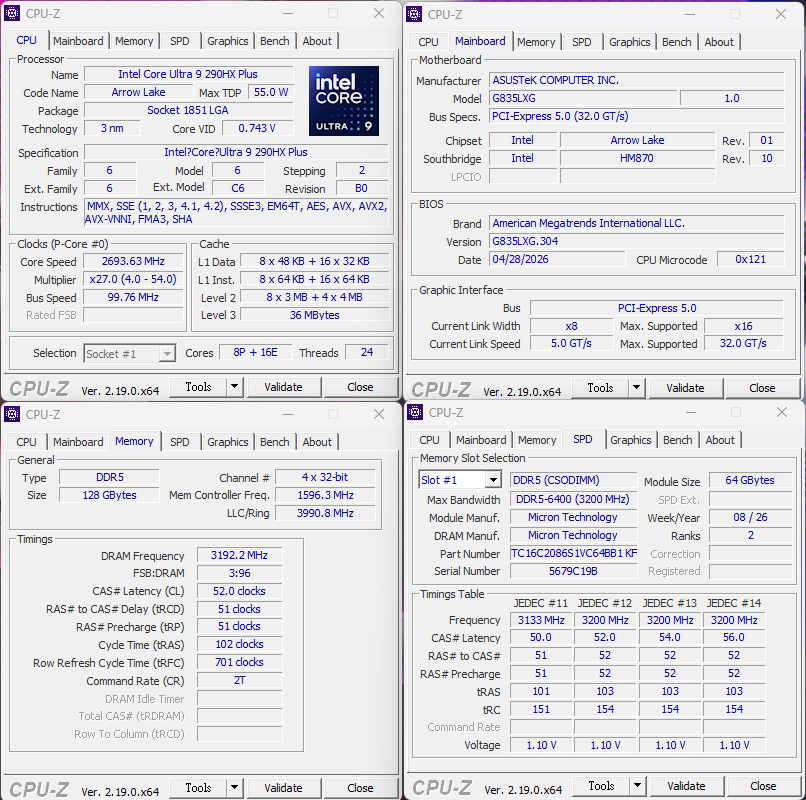The image size is (806, 800).
Task: Click the Current Link Width value 'x8'
Action: [x=571, y=326]
